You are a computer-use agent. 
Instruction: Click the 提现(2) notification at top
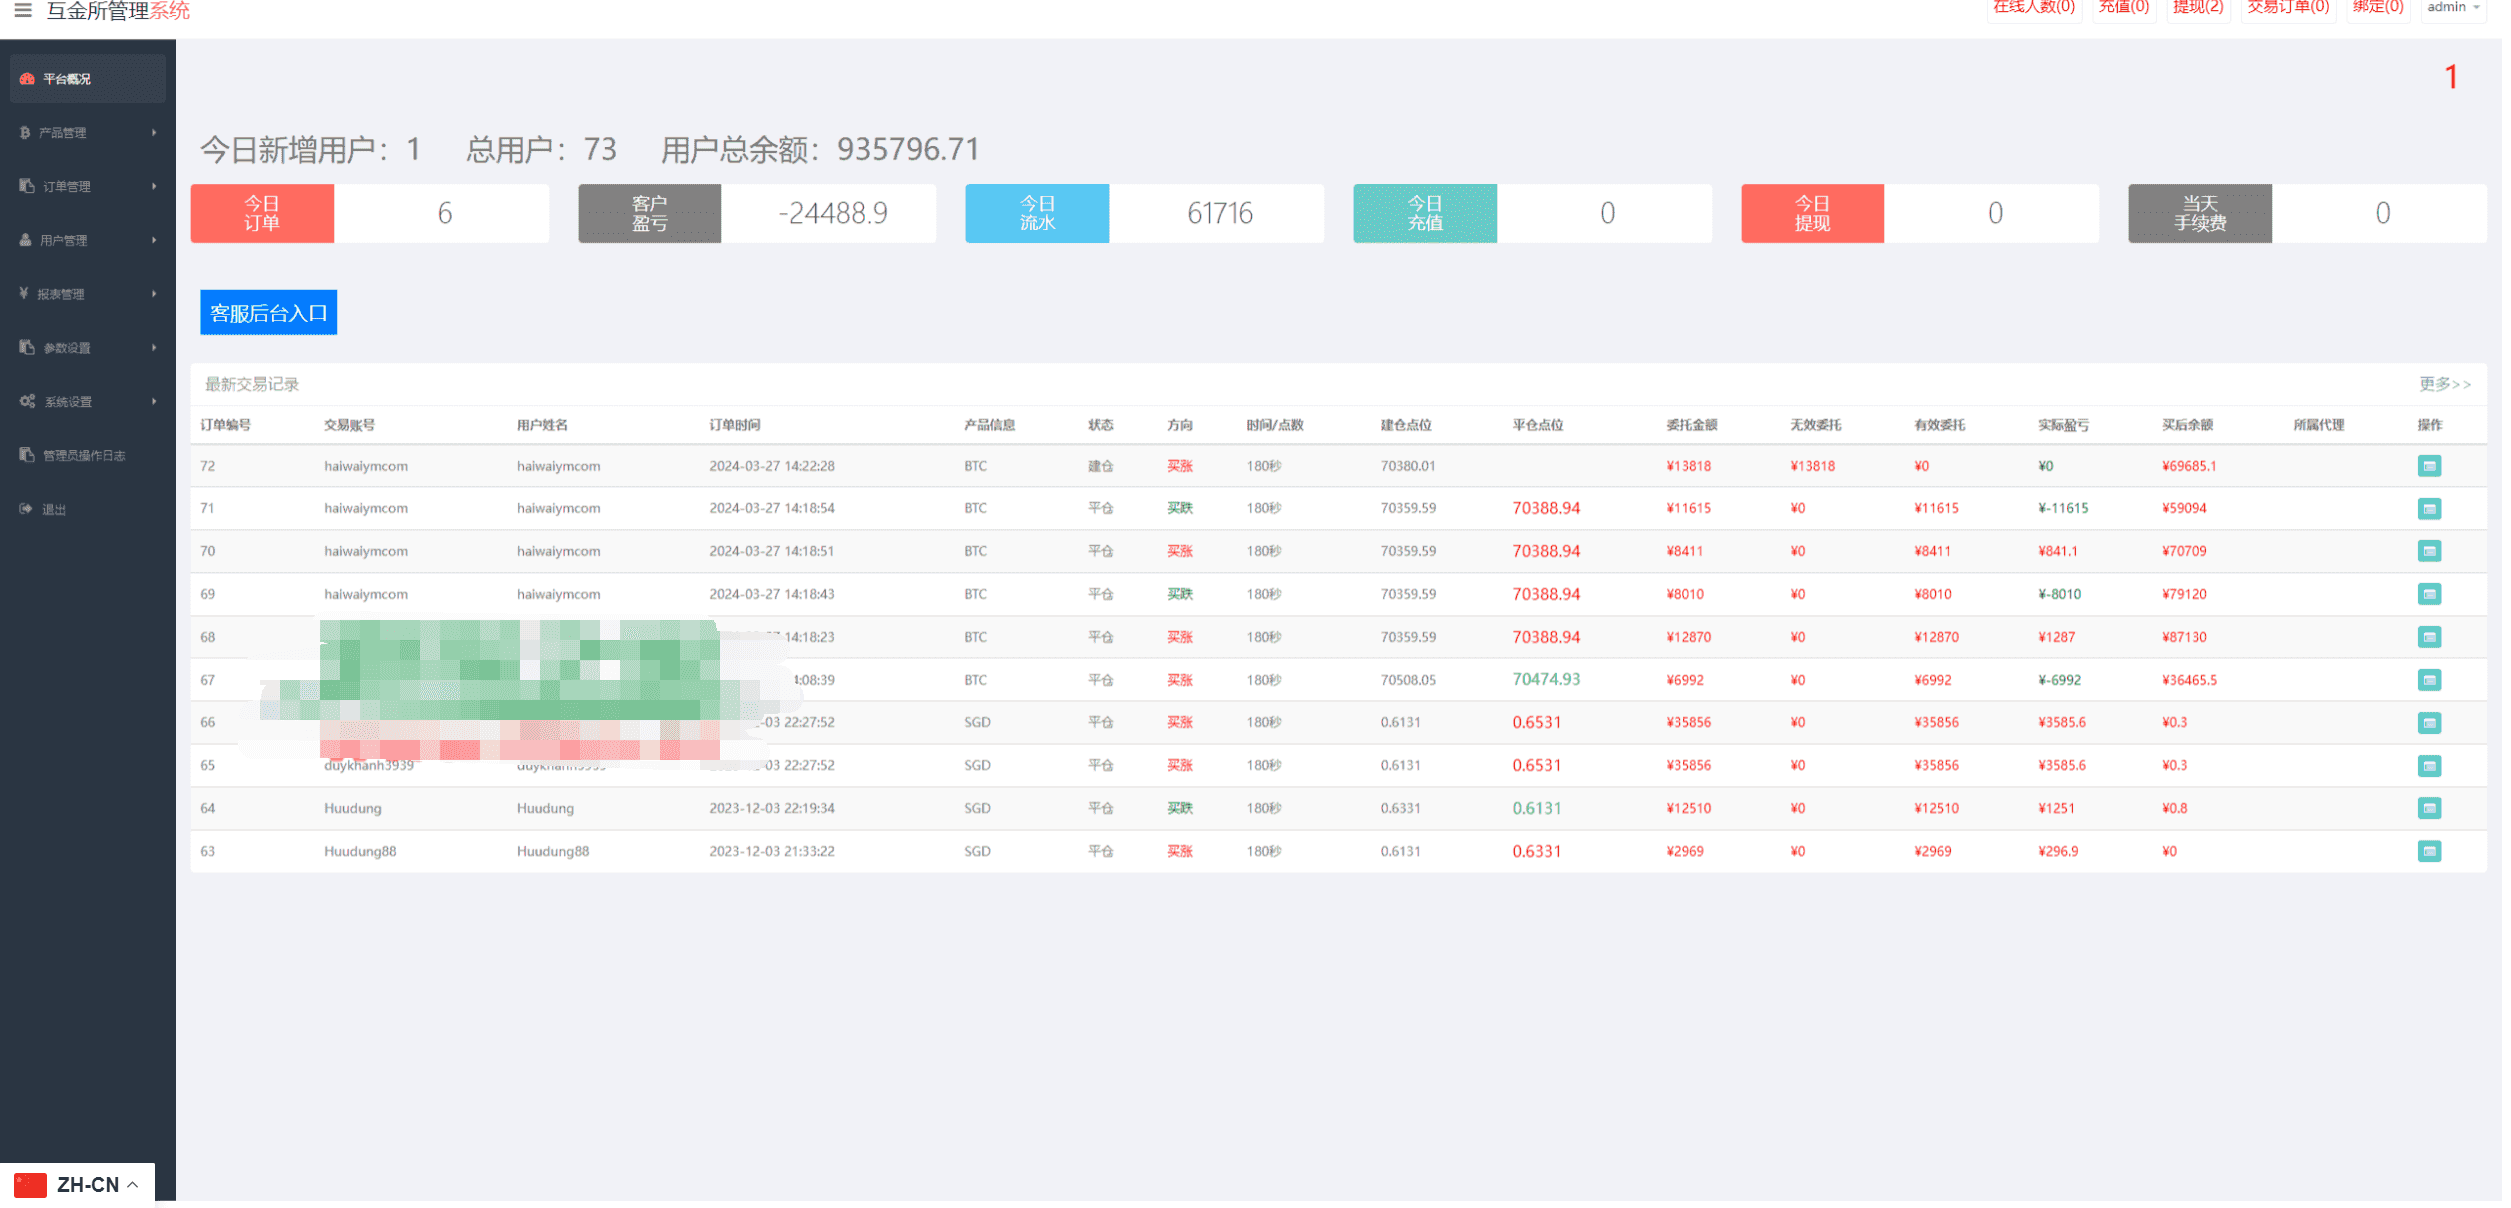click(x=2198, y=8)
